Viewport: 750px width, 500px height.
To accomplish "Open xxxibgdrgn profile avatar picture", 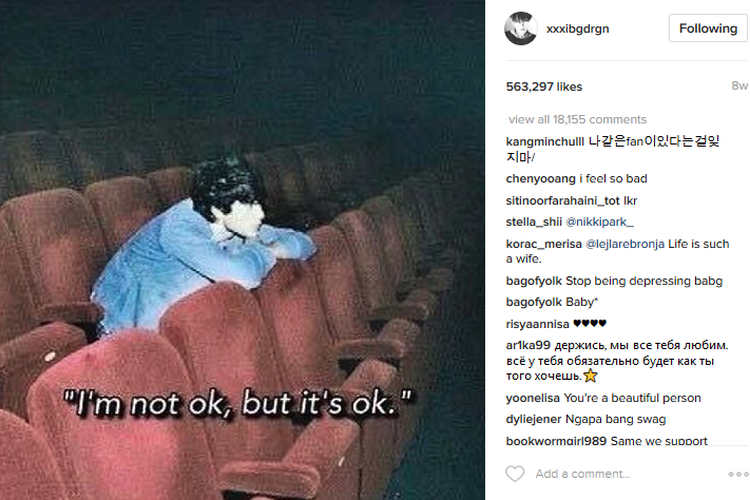I will click(x=520, y=29).
